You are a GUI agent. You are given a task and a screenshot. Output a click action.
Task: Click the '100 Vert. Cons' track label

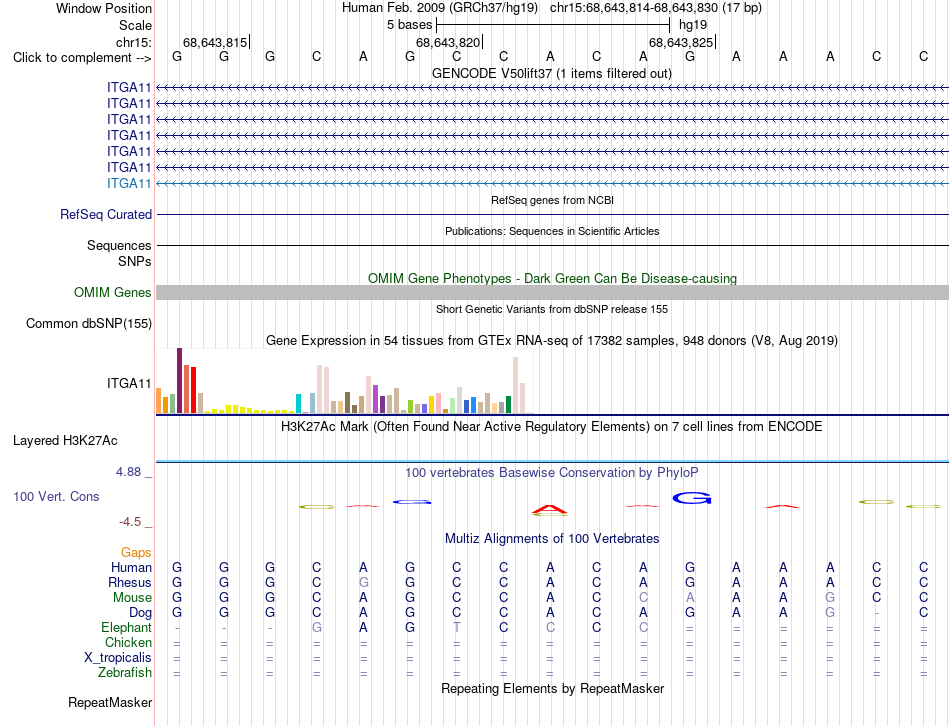coord(56,496)
